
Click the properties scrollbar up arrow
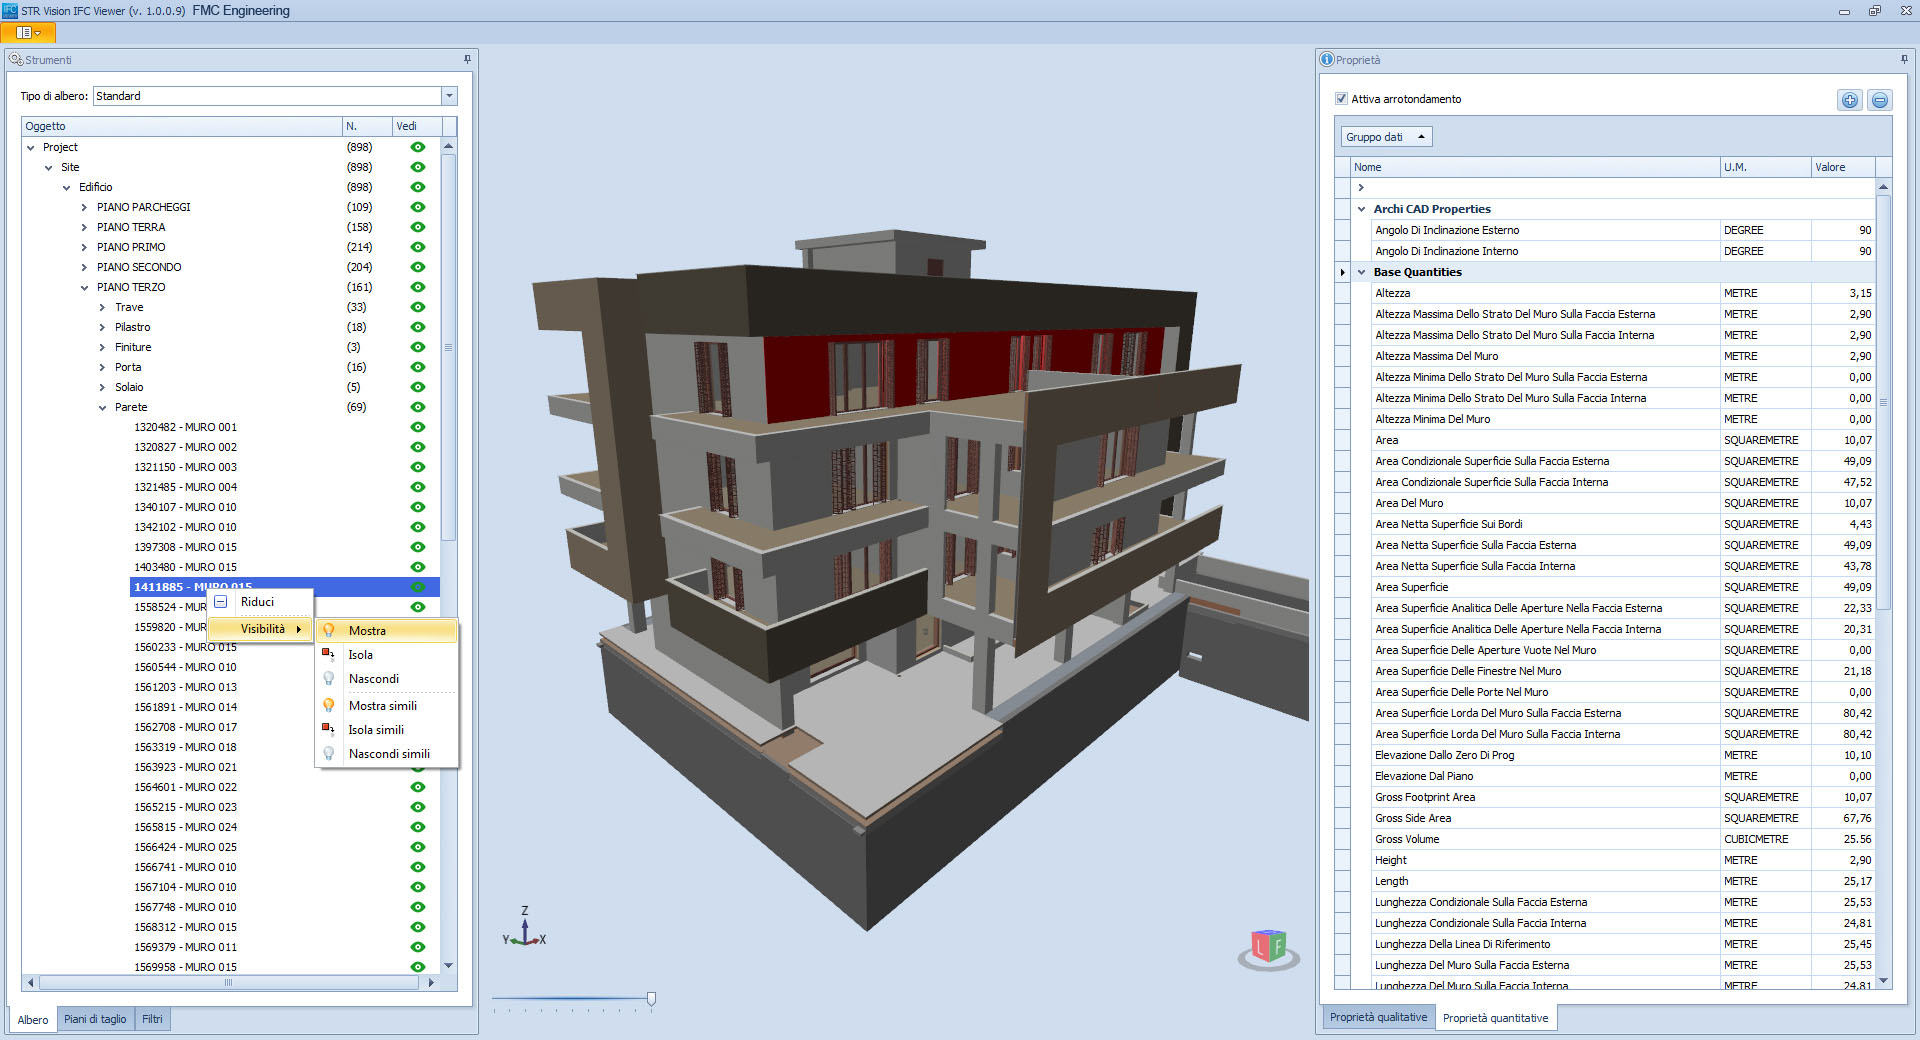point(1883,187)
